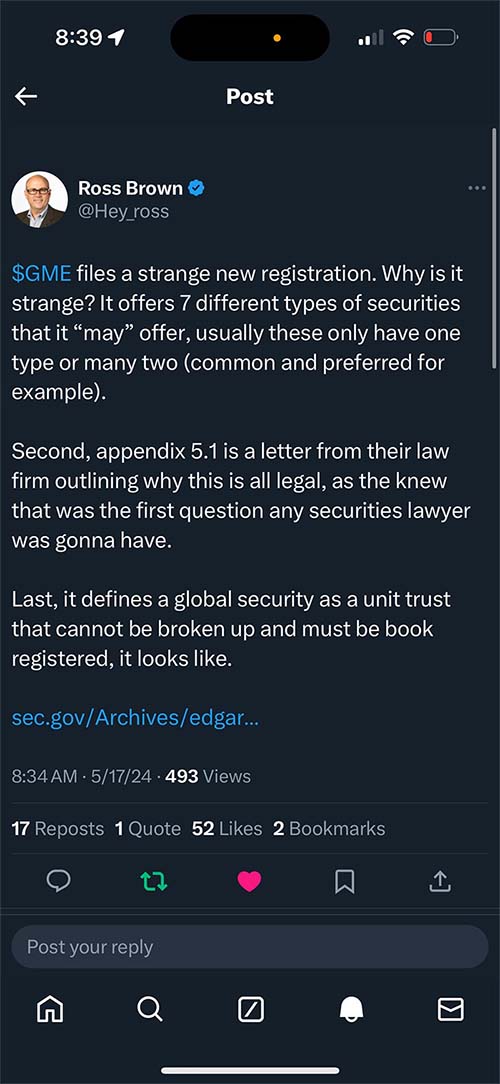This screenshot has height=1084, width=500.
Task: Toggle the bookmark icon on the post
Action: [x=344, y=881]
